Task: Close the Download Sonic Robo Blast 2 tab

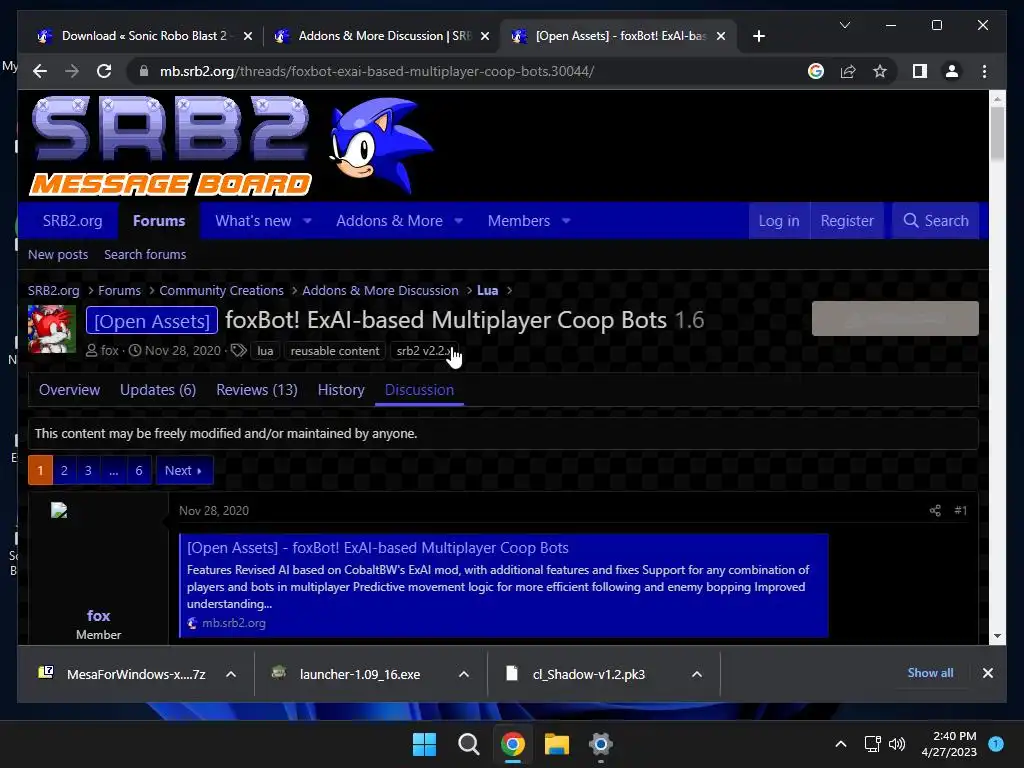Action: 248,36
